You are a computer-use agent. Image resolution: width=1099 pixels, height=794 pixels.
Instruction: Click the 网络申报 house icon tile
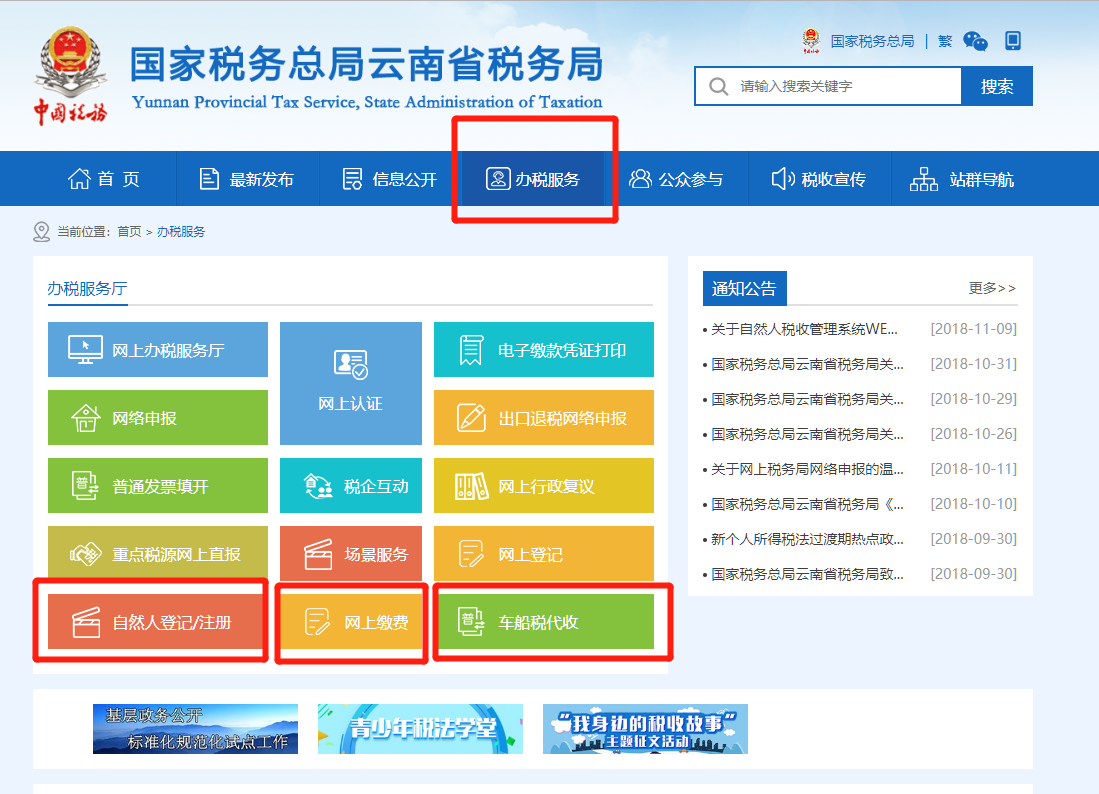click(158, 418)
